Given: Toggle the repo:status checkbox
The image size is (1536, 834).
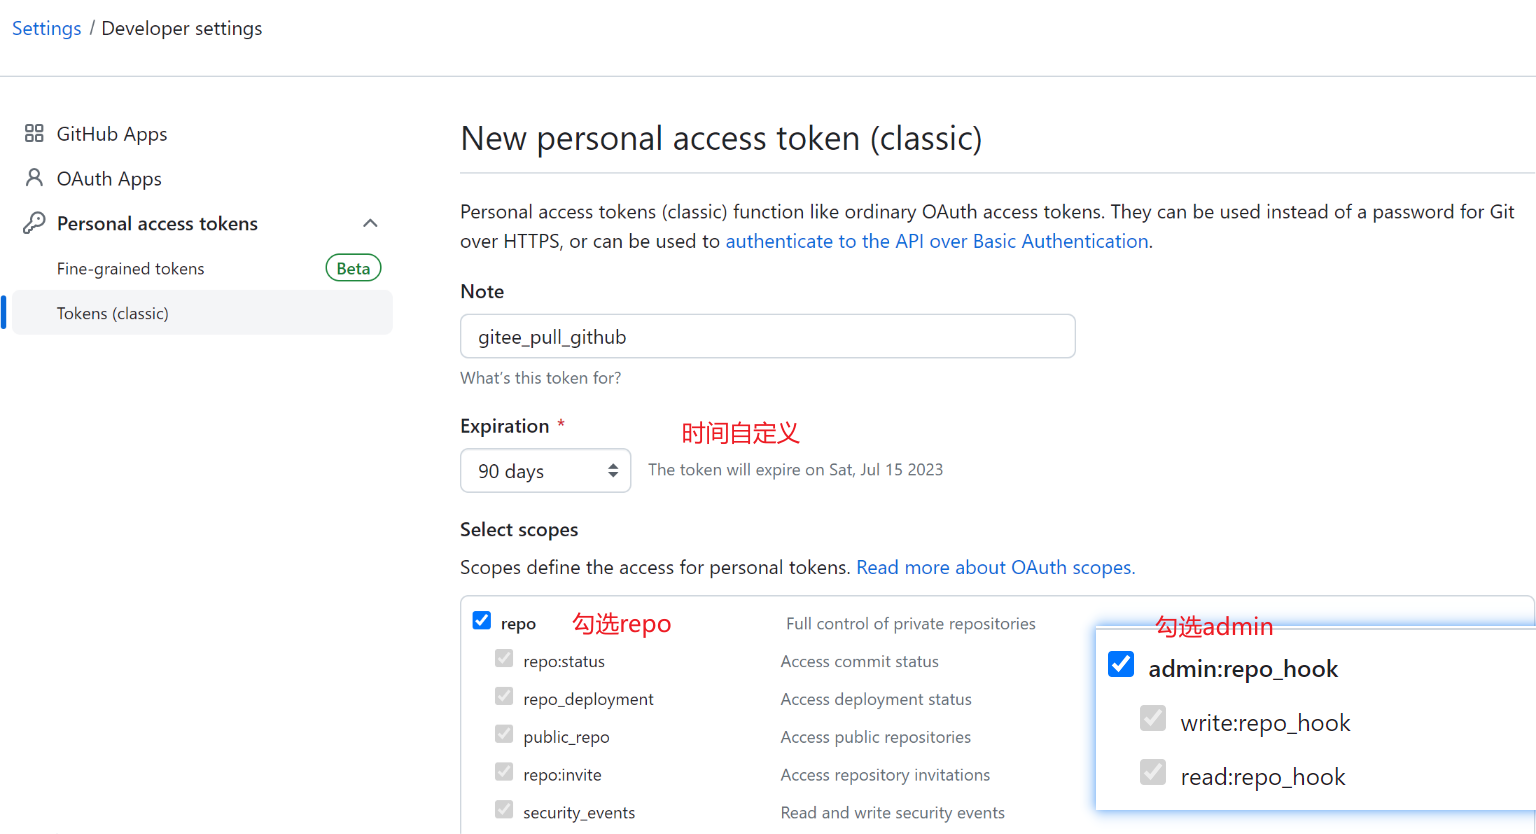Looking at the screenshot, I should coord(504,659).
